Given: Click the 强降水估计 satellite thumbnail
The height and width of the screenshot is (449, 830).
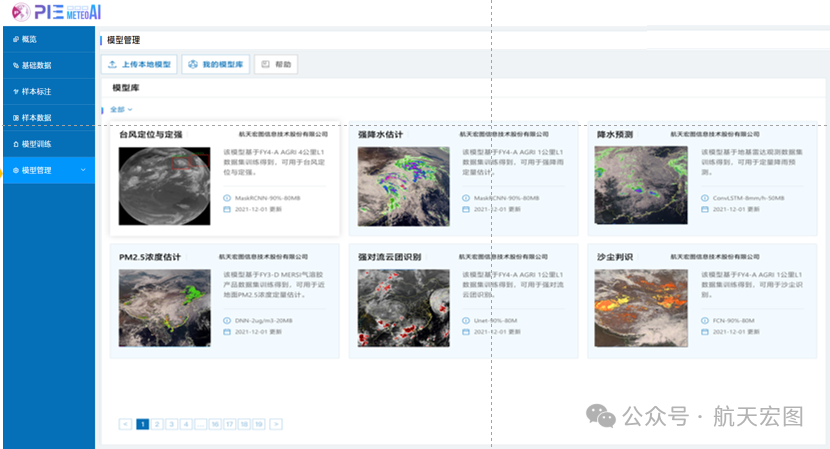Looking at the screenshot, I should (404, 186).
